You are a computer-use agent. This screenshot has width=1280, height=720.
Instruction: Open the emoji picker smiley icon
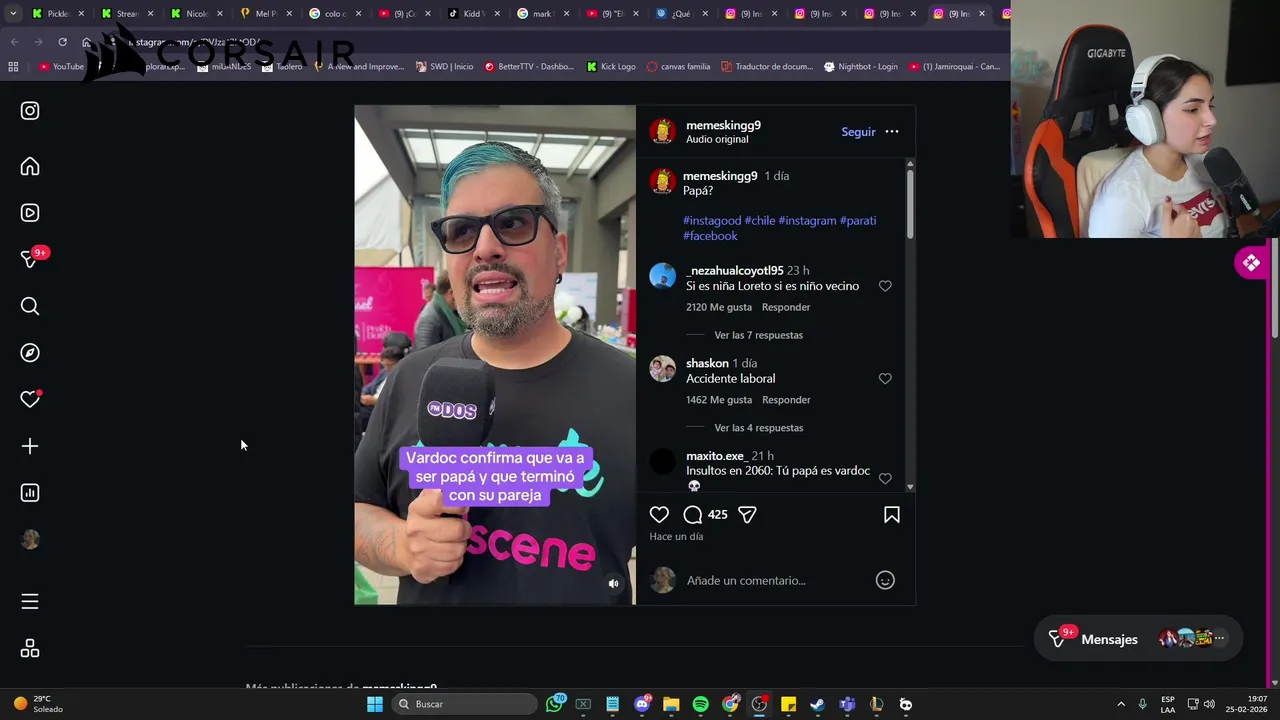pyautogui.click(x=885, y=580)
